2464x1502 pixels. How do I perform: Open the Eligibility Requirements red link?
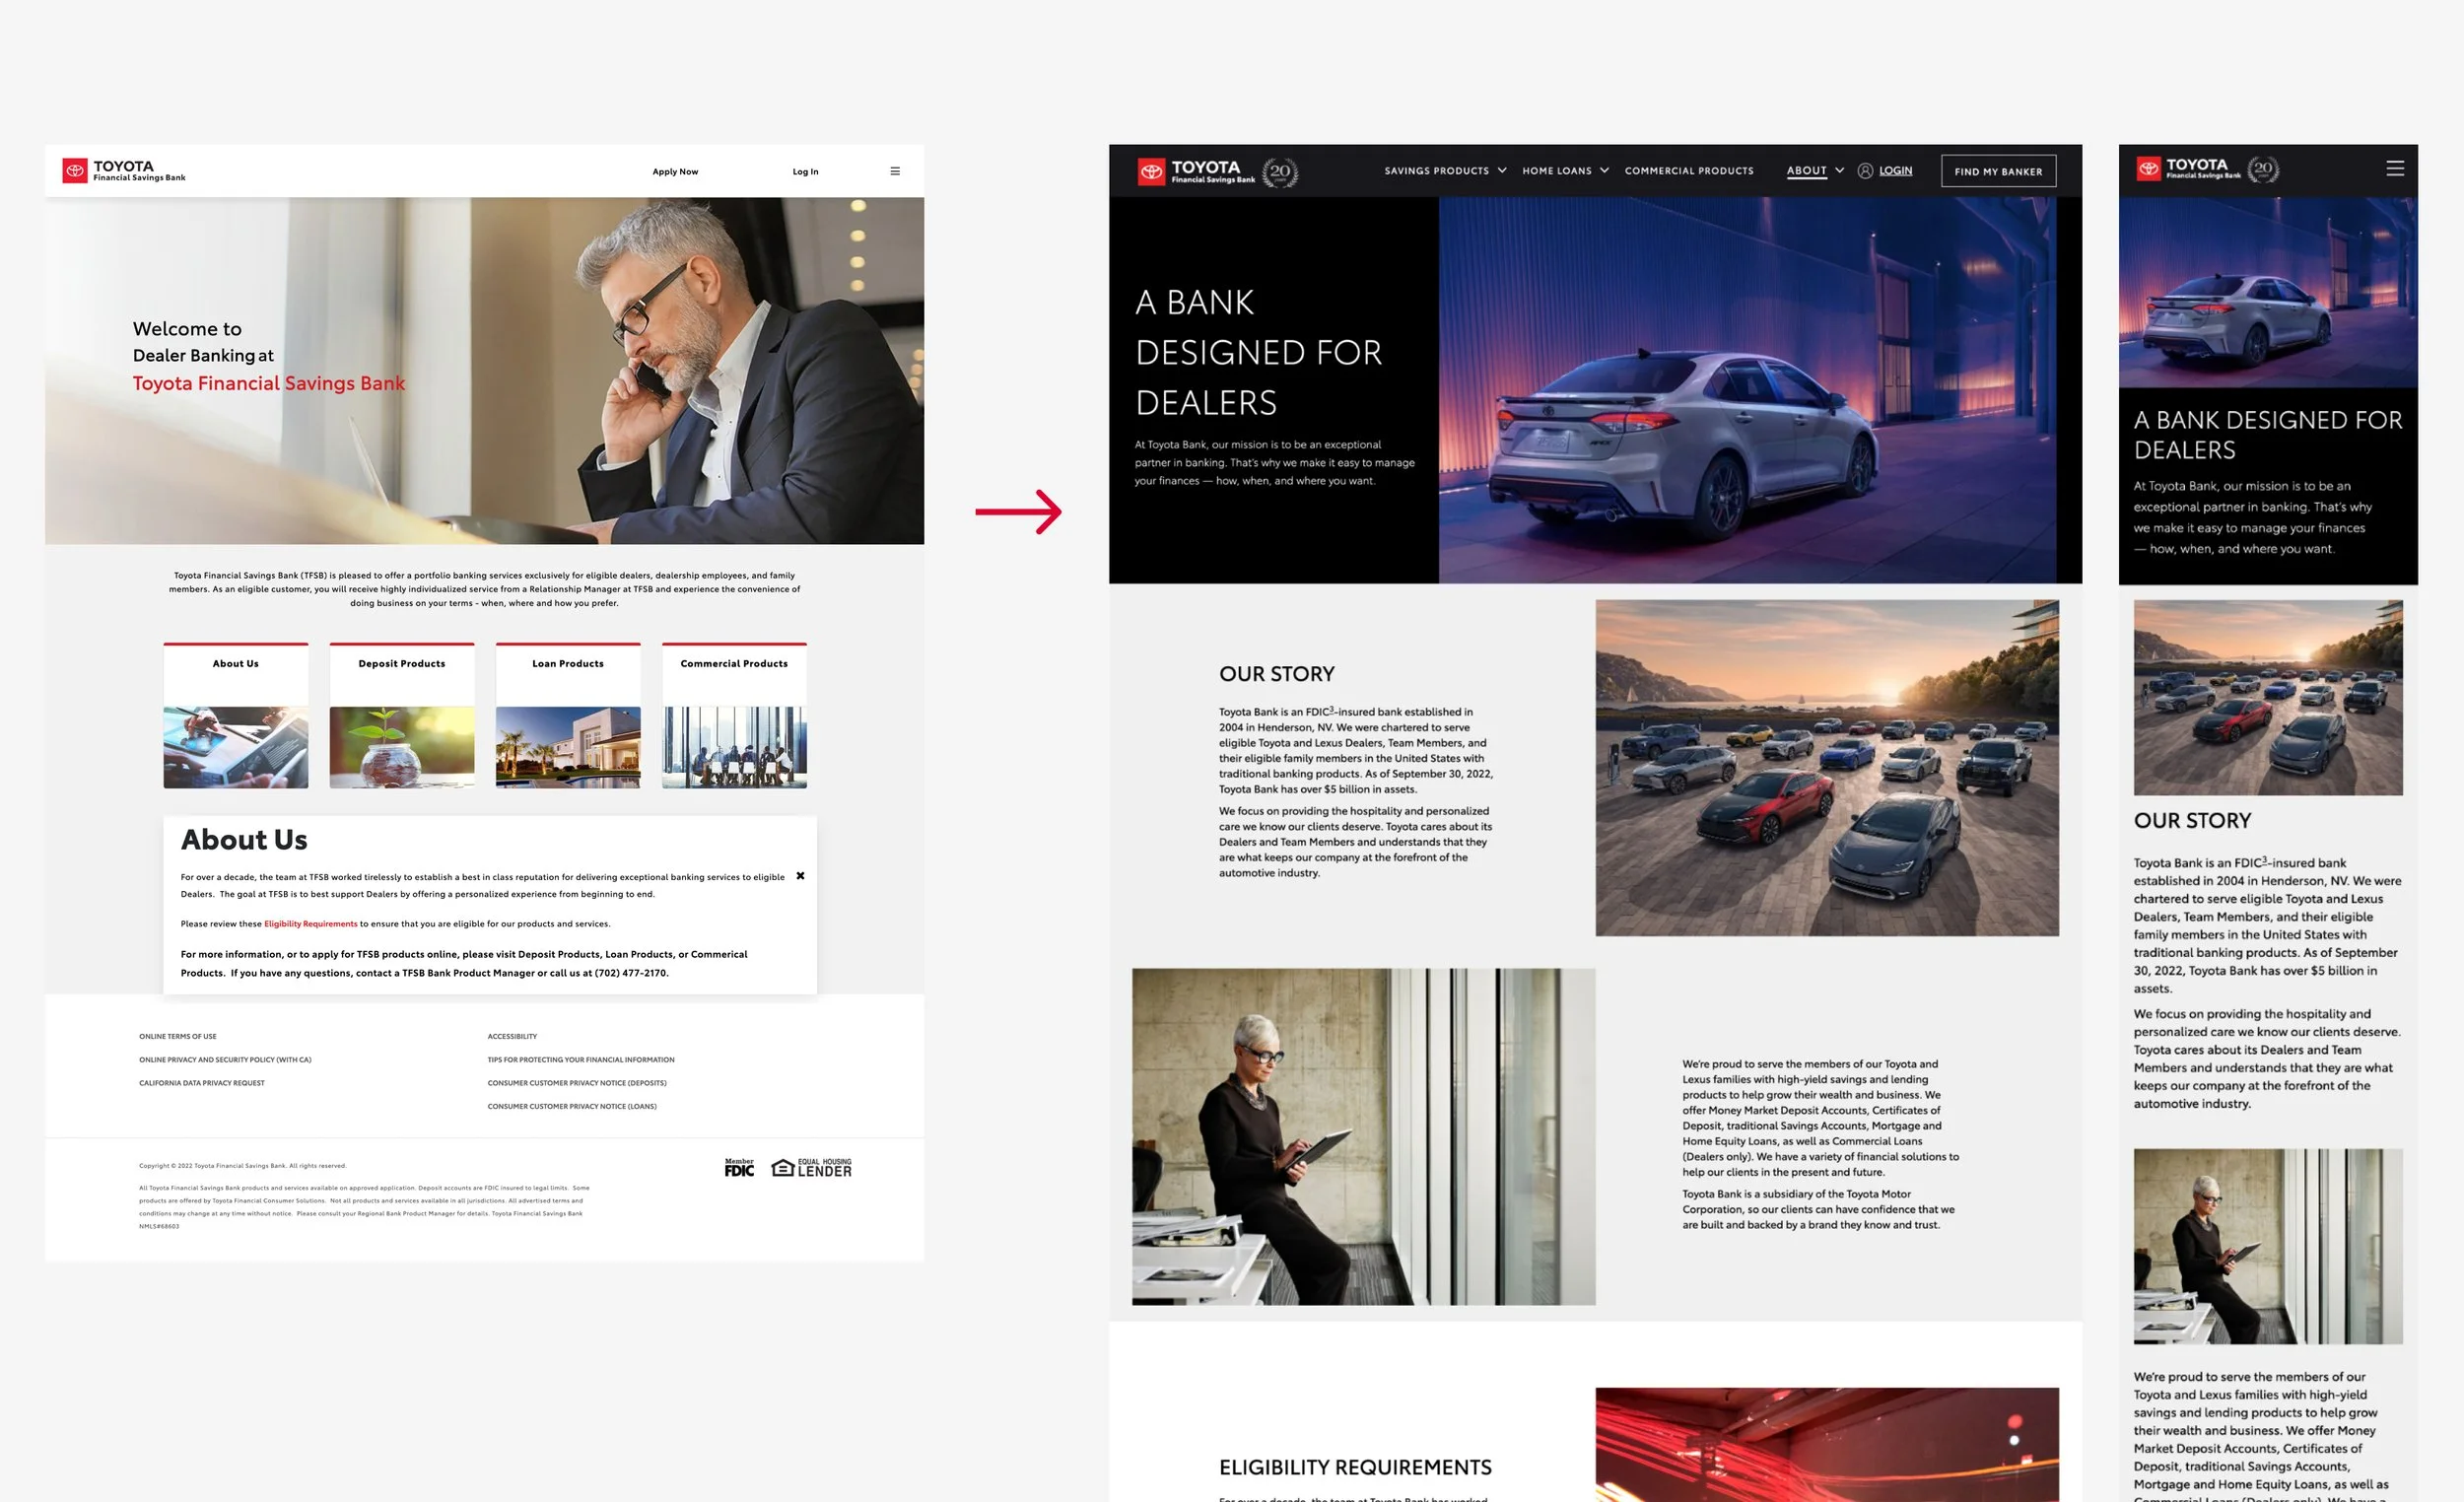pyautogui.click(x=310, y=924)
